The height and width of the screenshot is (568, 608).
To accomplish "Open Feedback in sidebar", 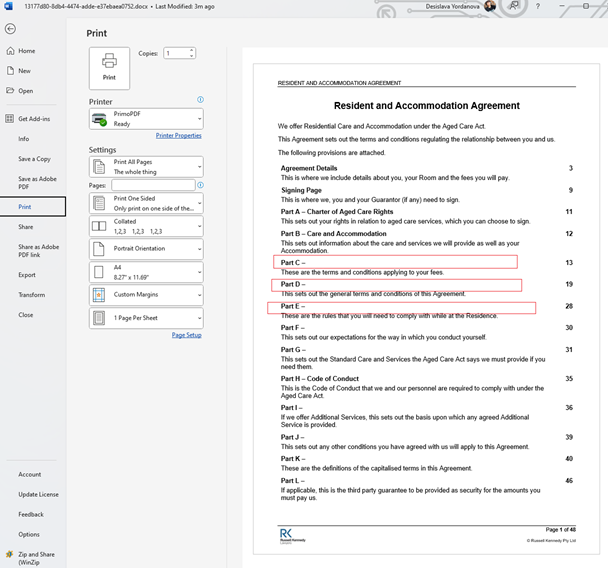I will tap(31, 514).
